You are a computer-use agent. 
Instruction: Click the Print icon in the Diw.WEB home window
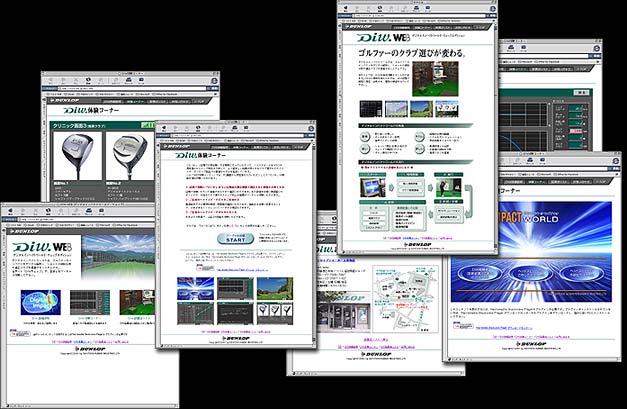pyautogui.click(x=88, y=211)
